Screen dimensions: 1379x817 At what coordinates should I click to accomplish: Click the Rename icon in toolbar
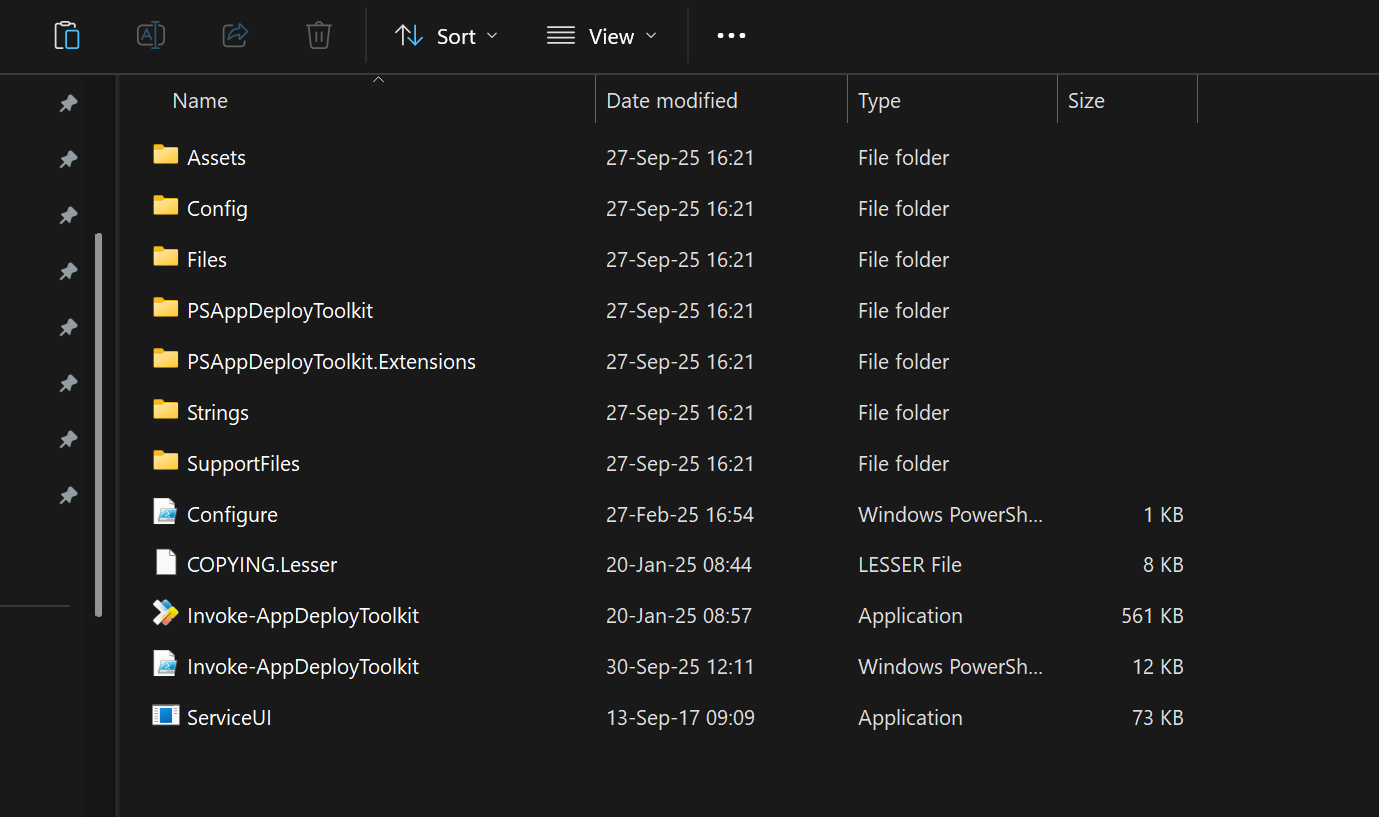pos(150,36)
